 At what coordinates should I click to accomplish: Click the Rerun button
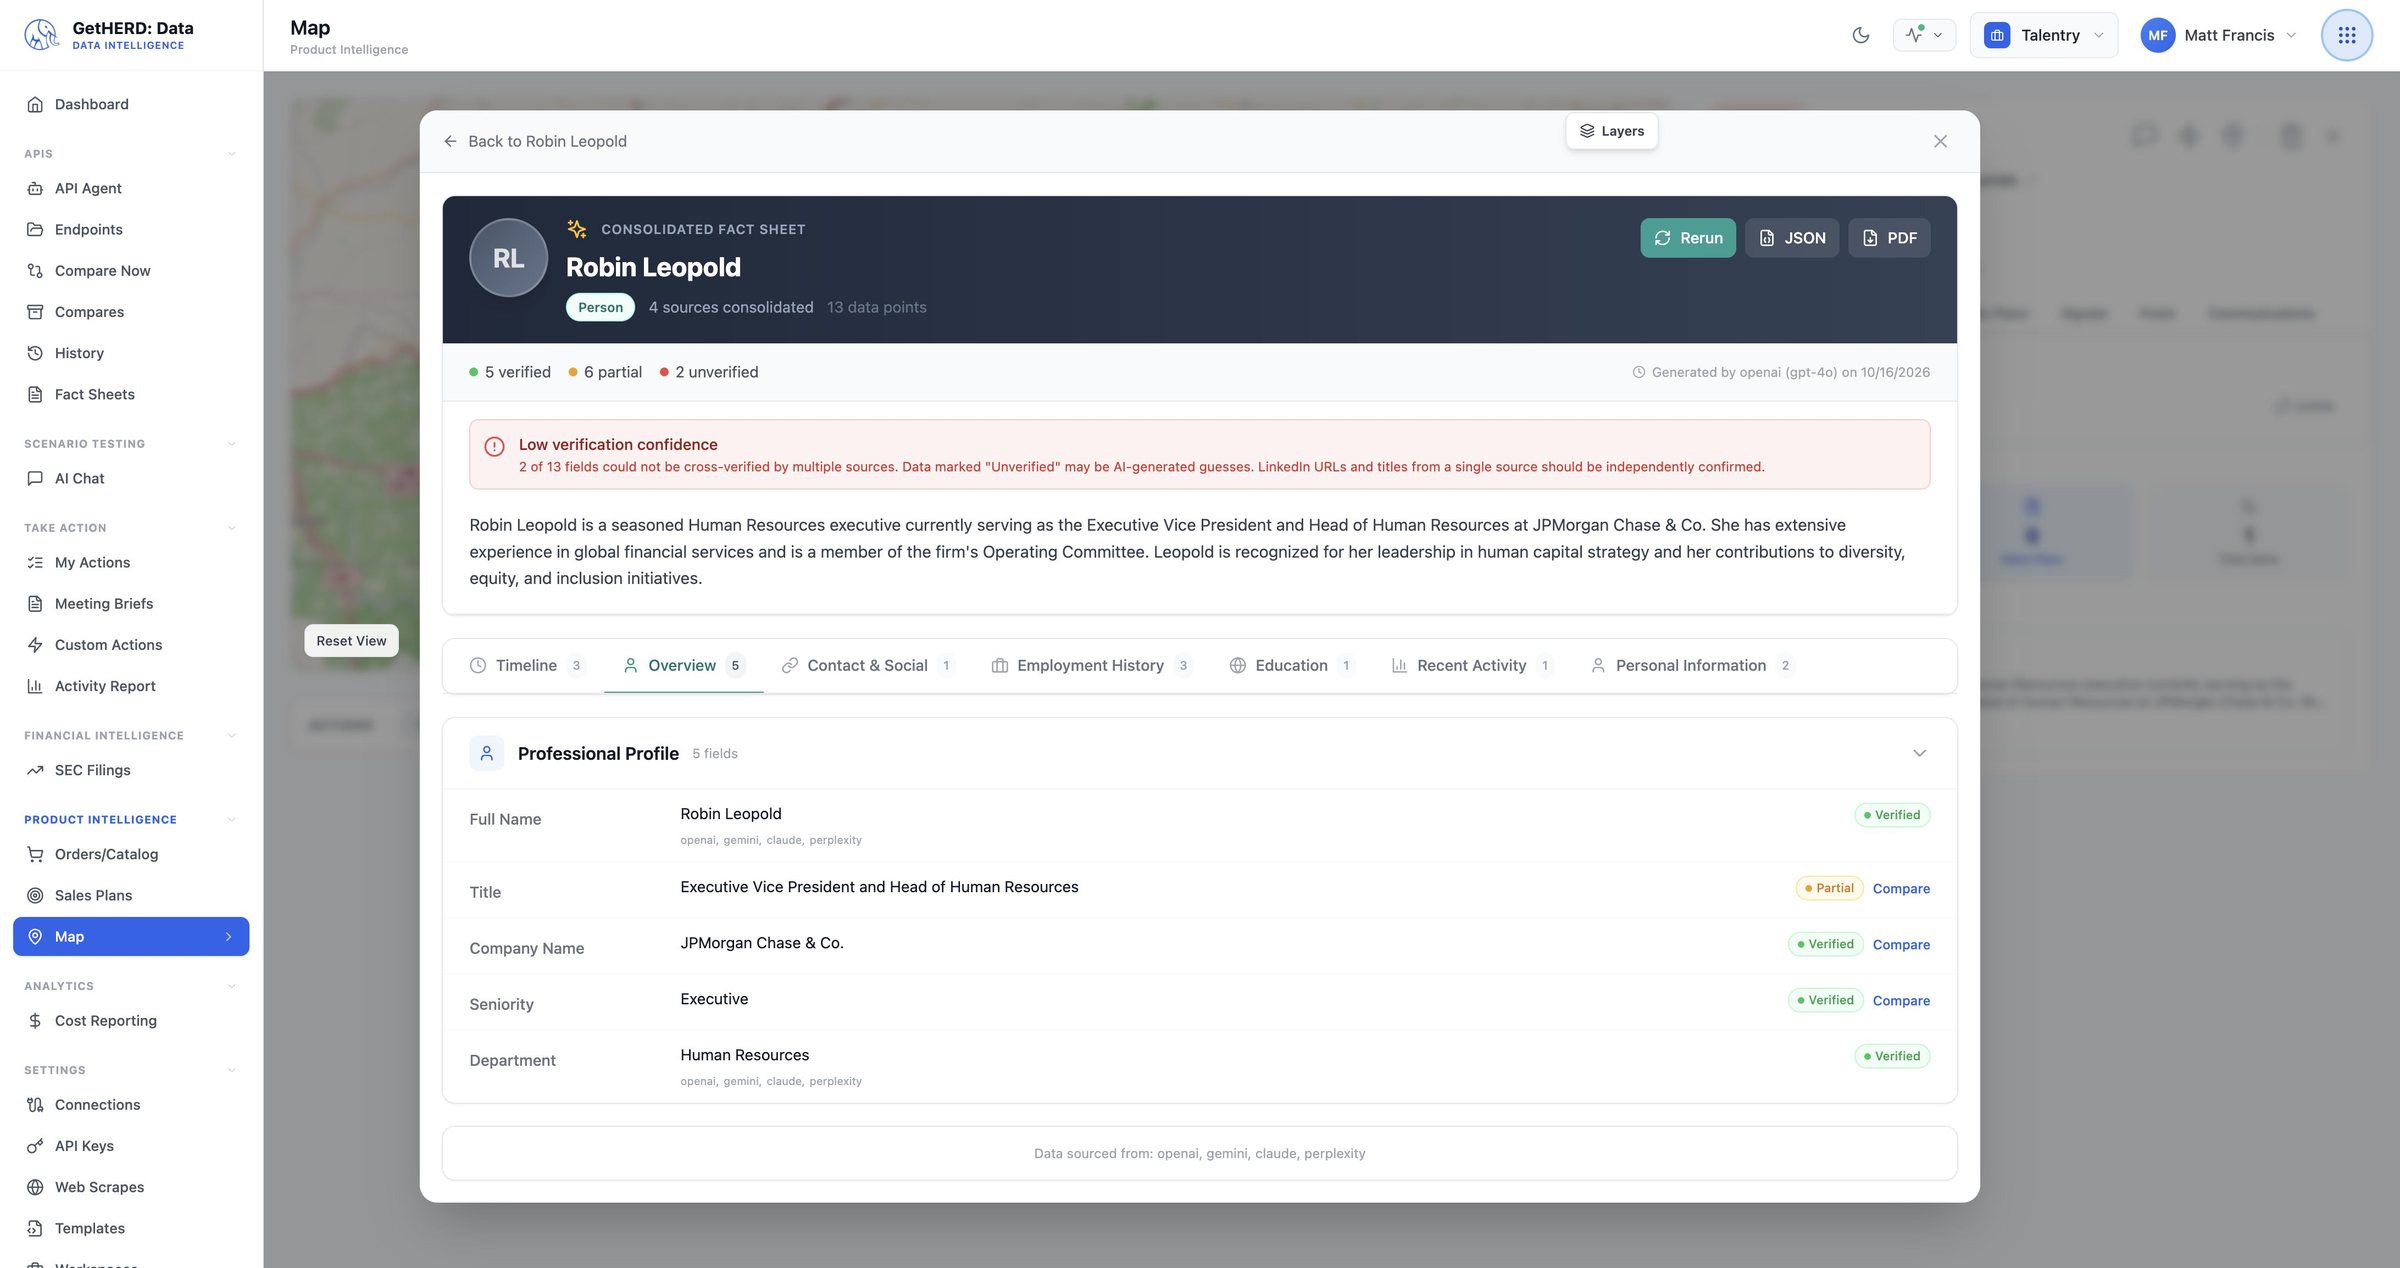click(x=1688, y=238)
